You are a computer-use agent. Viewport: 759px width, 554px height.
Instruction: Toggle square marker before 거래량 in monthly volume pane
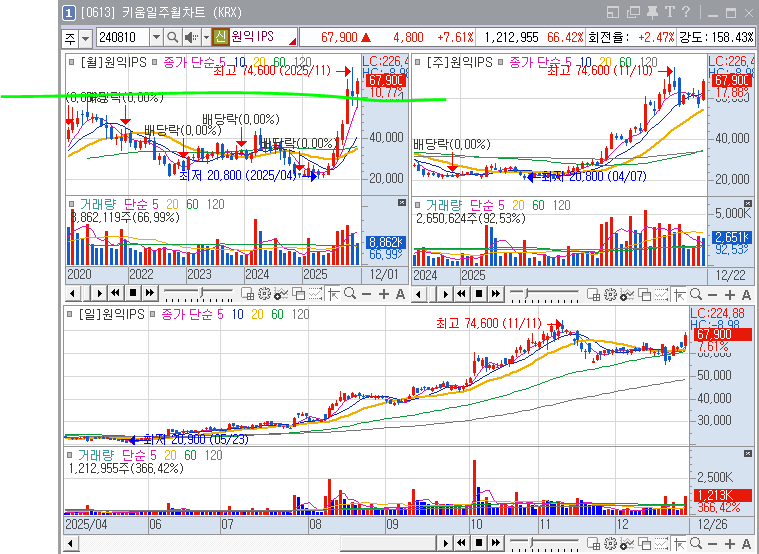pyautogui.click(x=72, y=204)
